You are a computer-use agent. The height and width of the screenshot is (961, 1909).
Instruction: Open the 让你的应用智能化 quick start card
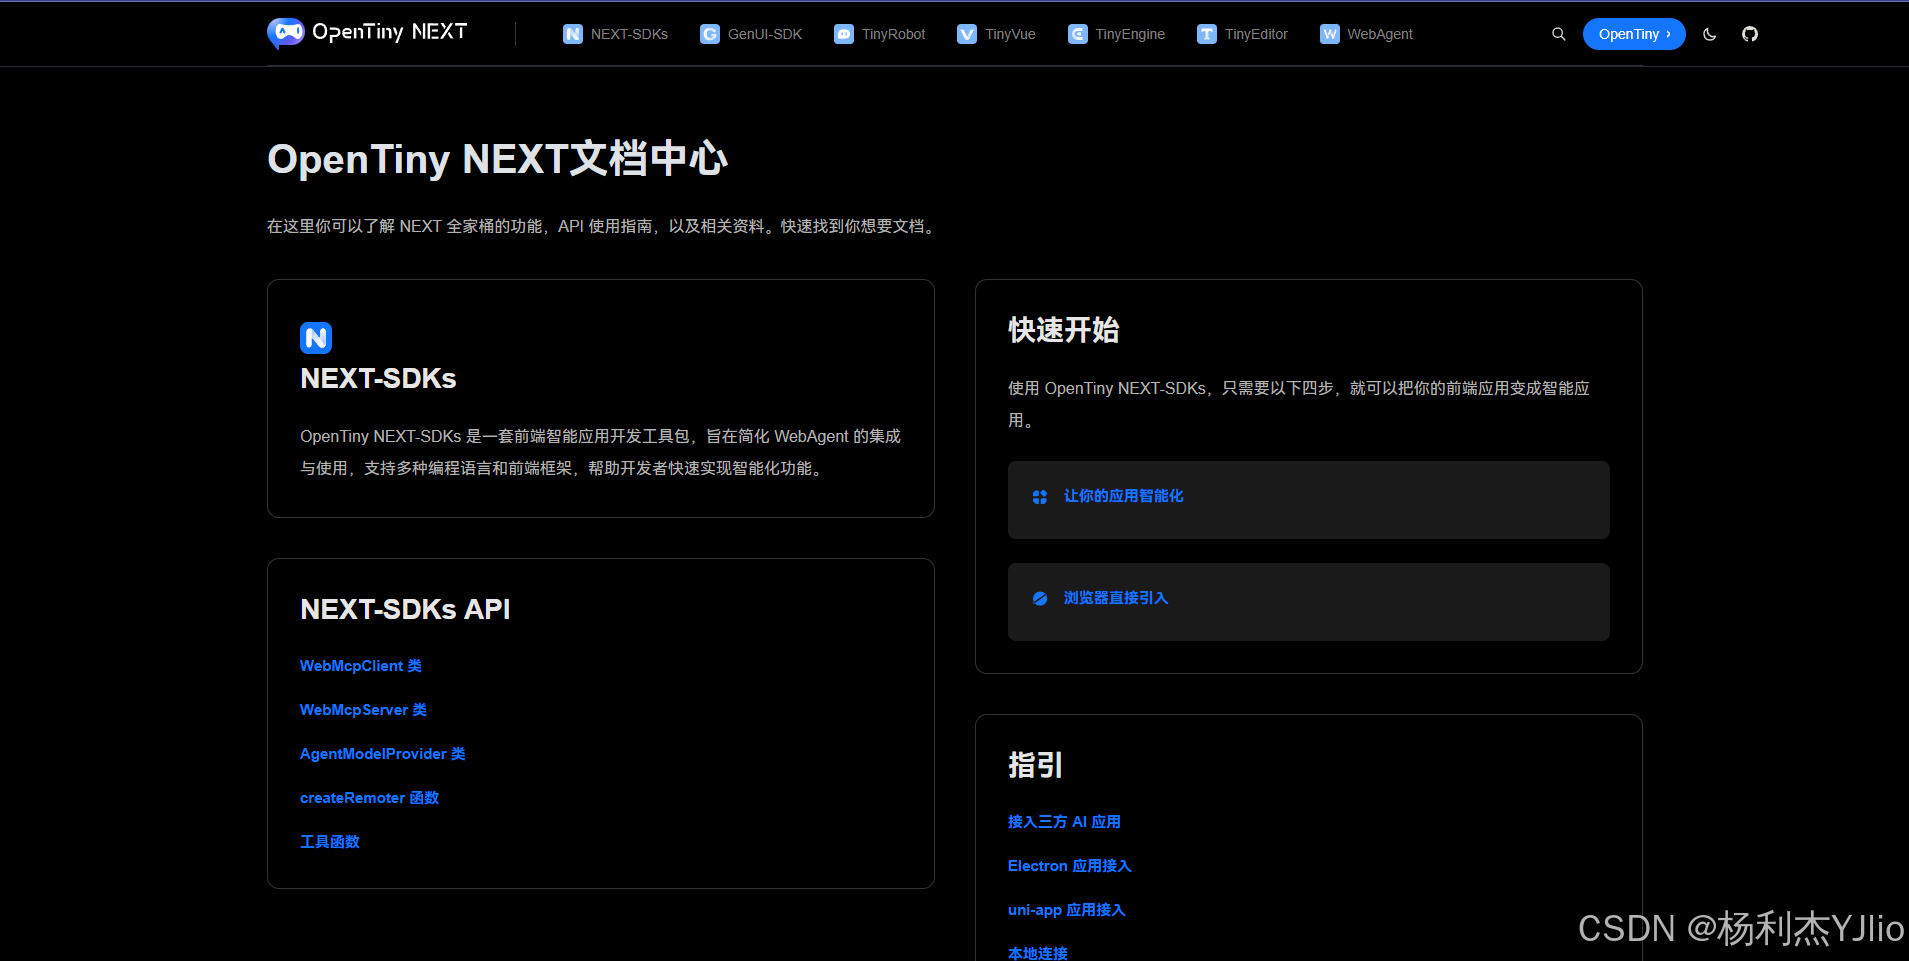click(x=1309, y=500)
